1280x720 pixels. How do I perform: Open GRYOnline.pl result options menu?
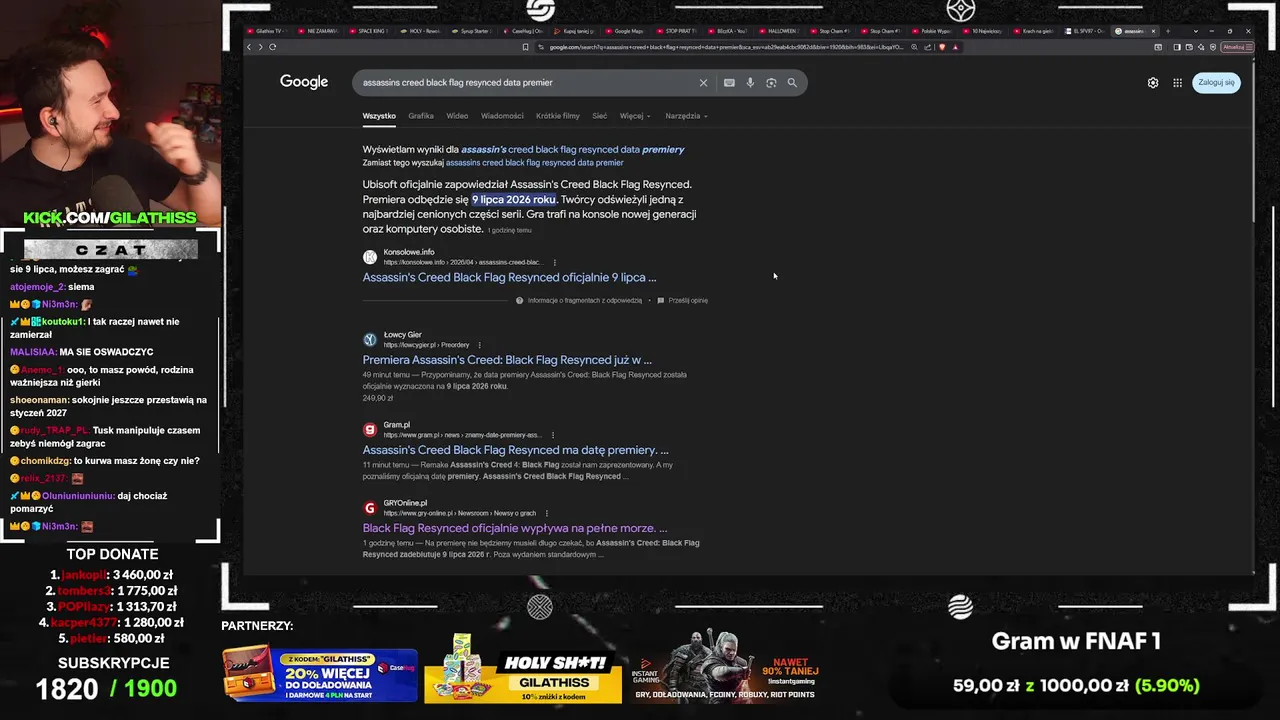547,513
